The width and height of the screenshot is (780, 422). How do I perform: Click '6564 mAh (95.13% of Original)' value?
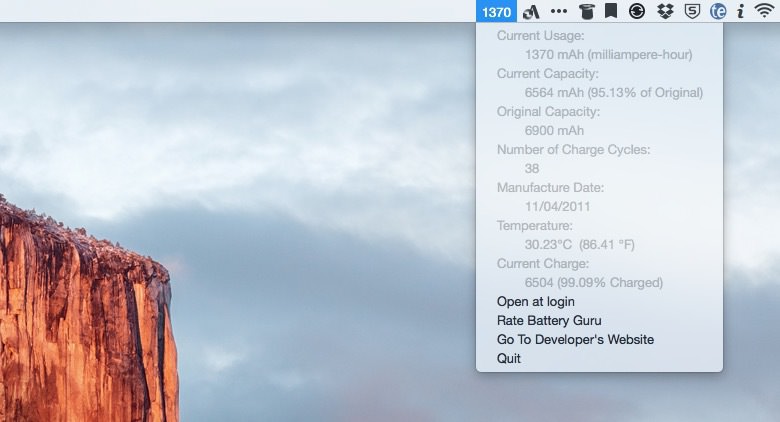tap(613, 93)
